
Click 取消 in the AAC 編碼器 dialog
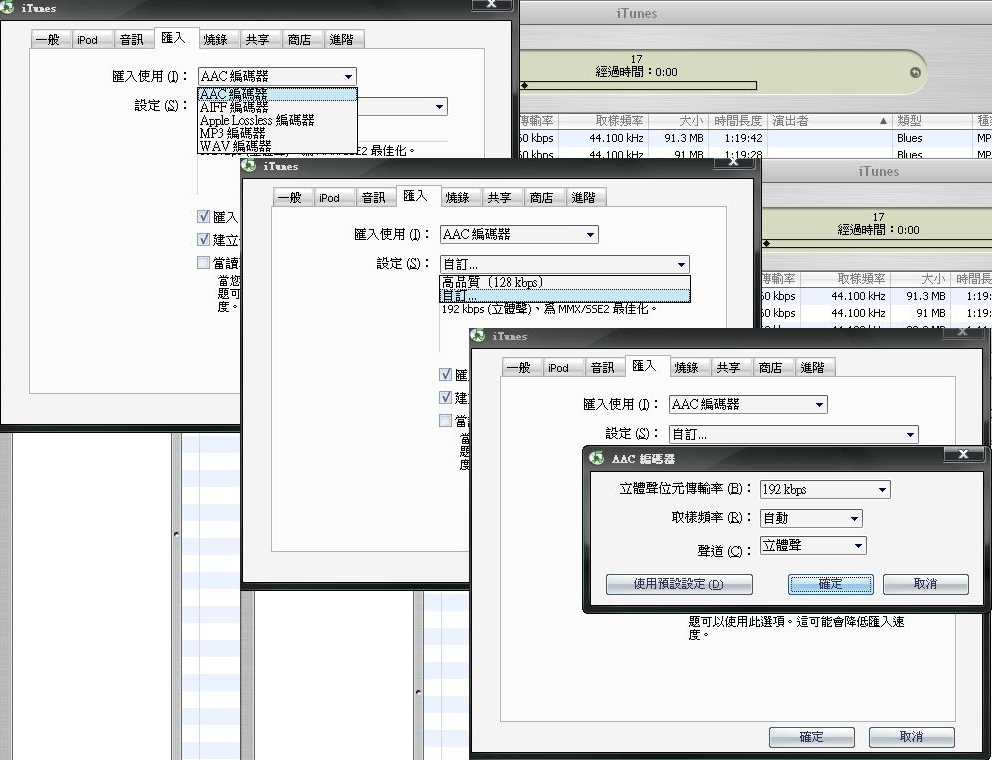coord(925,584)
